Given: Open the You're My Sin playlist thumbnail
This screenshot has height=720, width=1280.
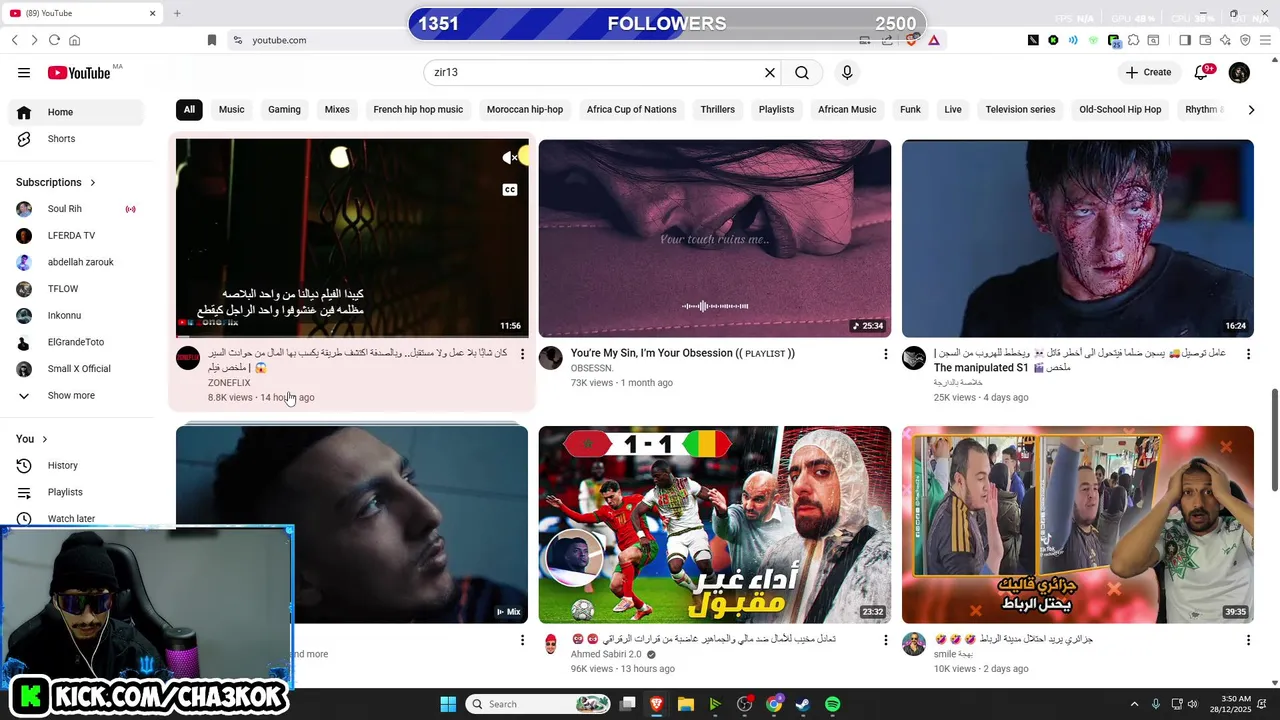Looking at the screenshot, I should (x=715, y=239).
